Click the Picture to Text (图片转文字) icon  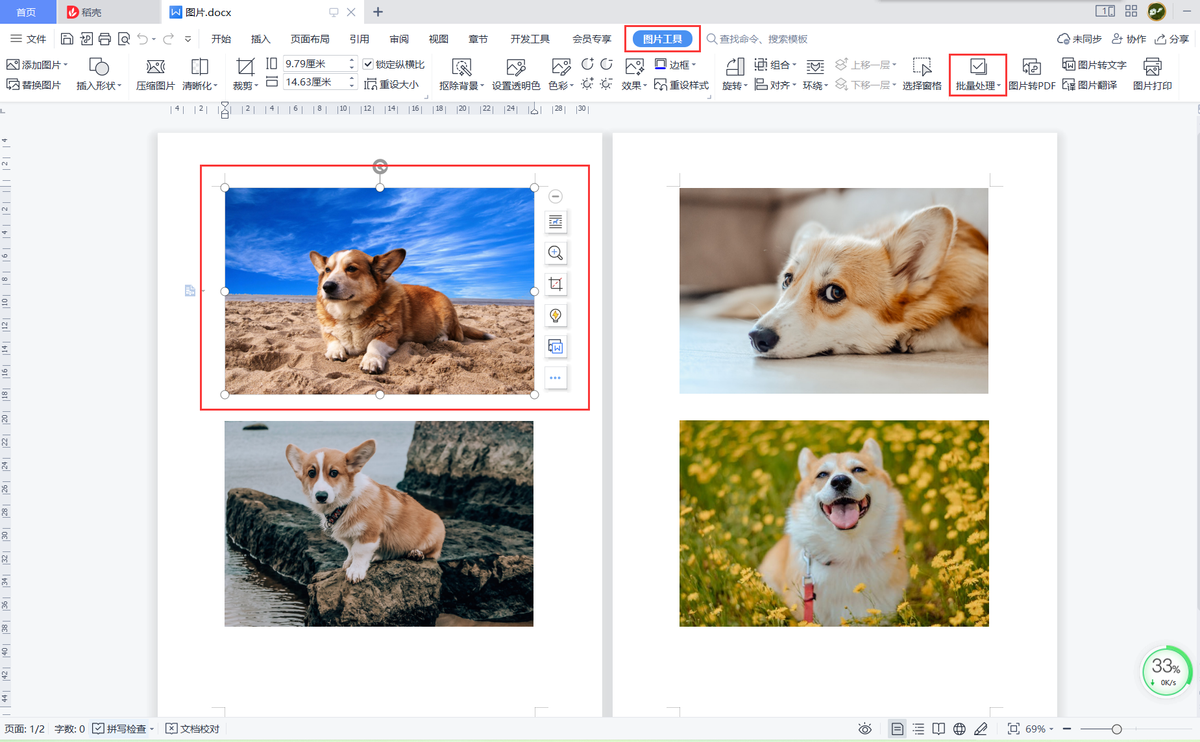1094,65
